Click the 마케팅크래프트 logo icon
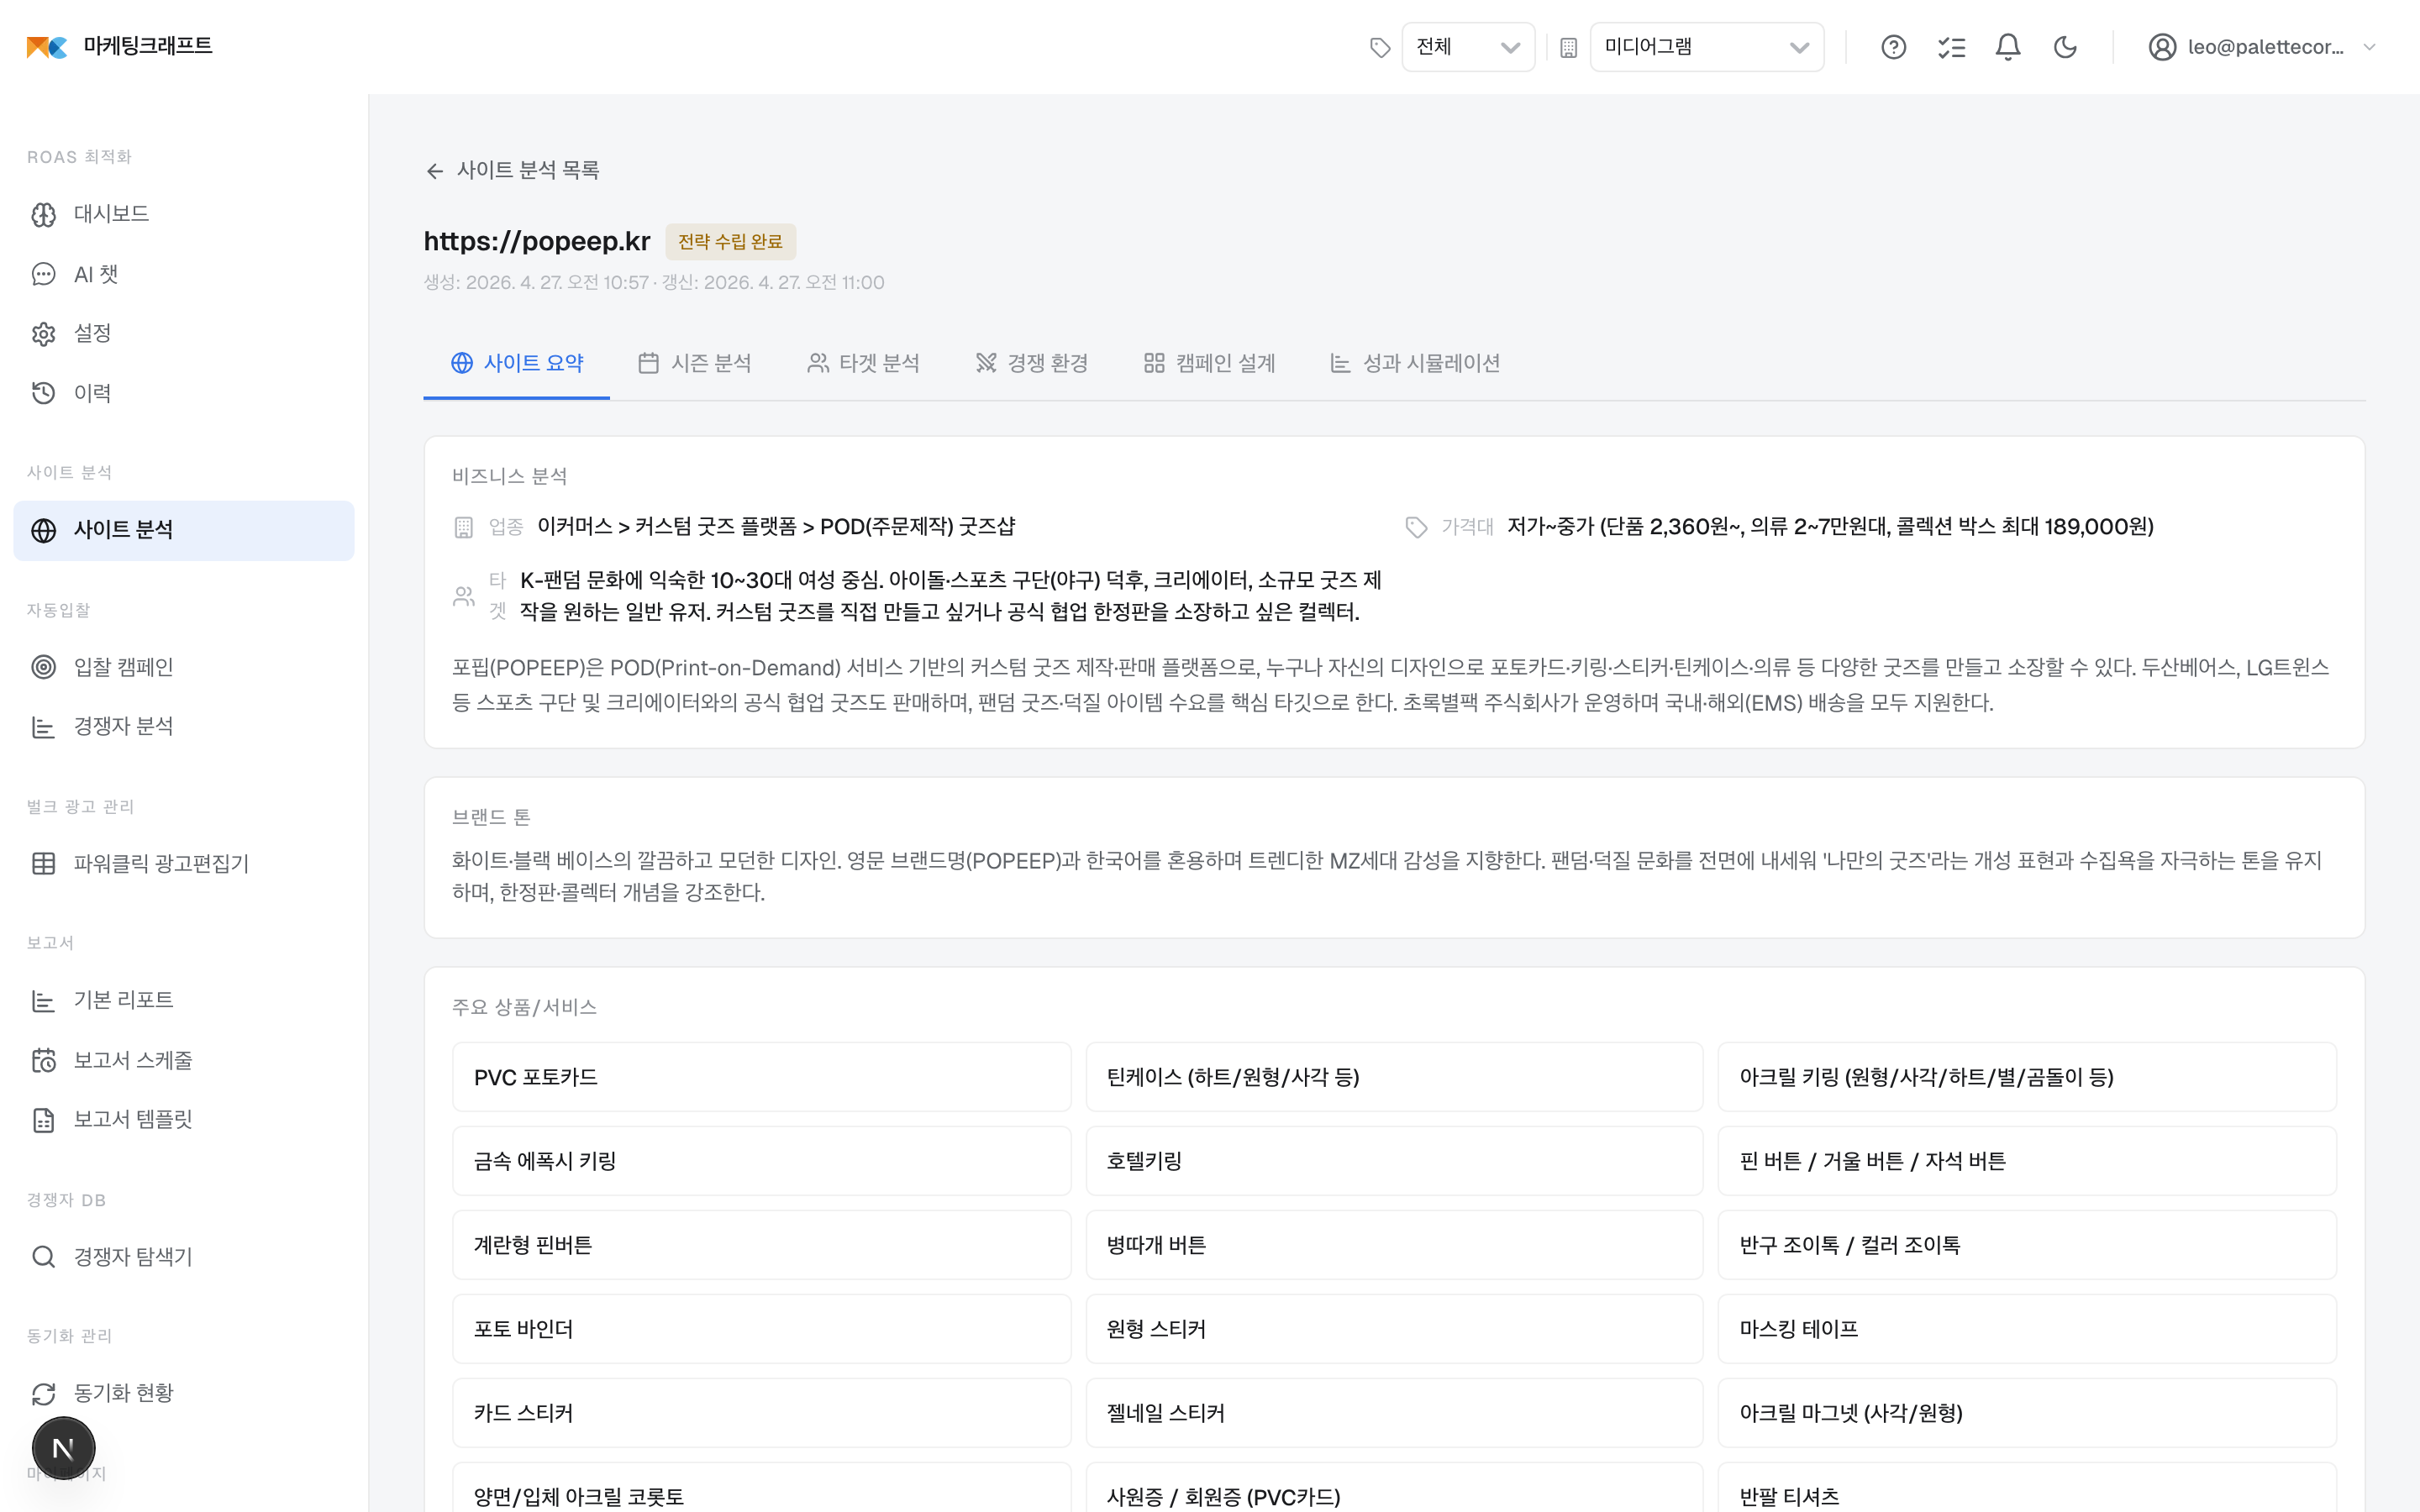 click(47, 47)
